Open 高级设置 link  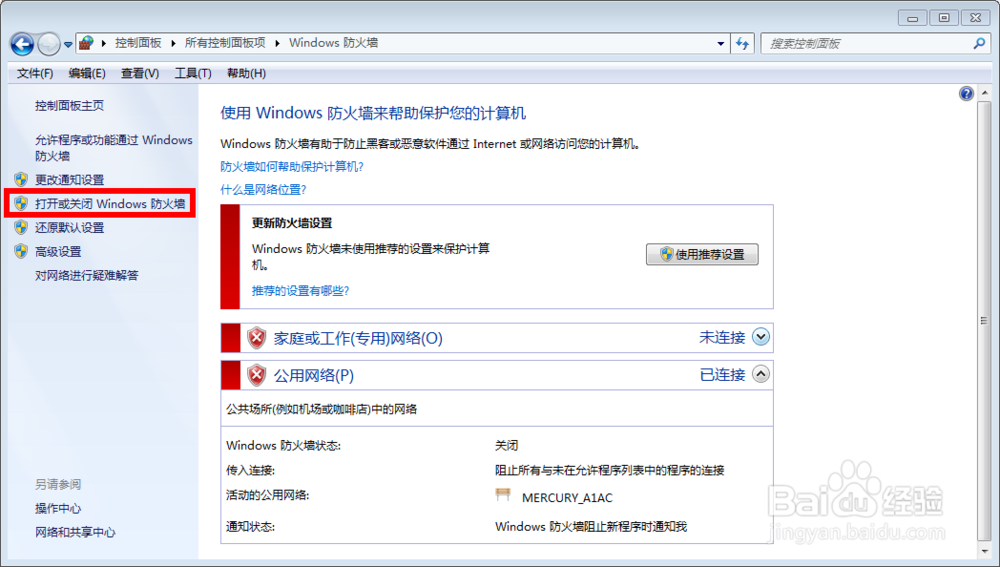point(58,252)
